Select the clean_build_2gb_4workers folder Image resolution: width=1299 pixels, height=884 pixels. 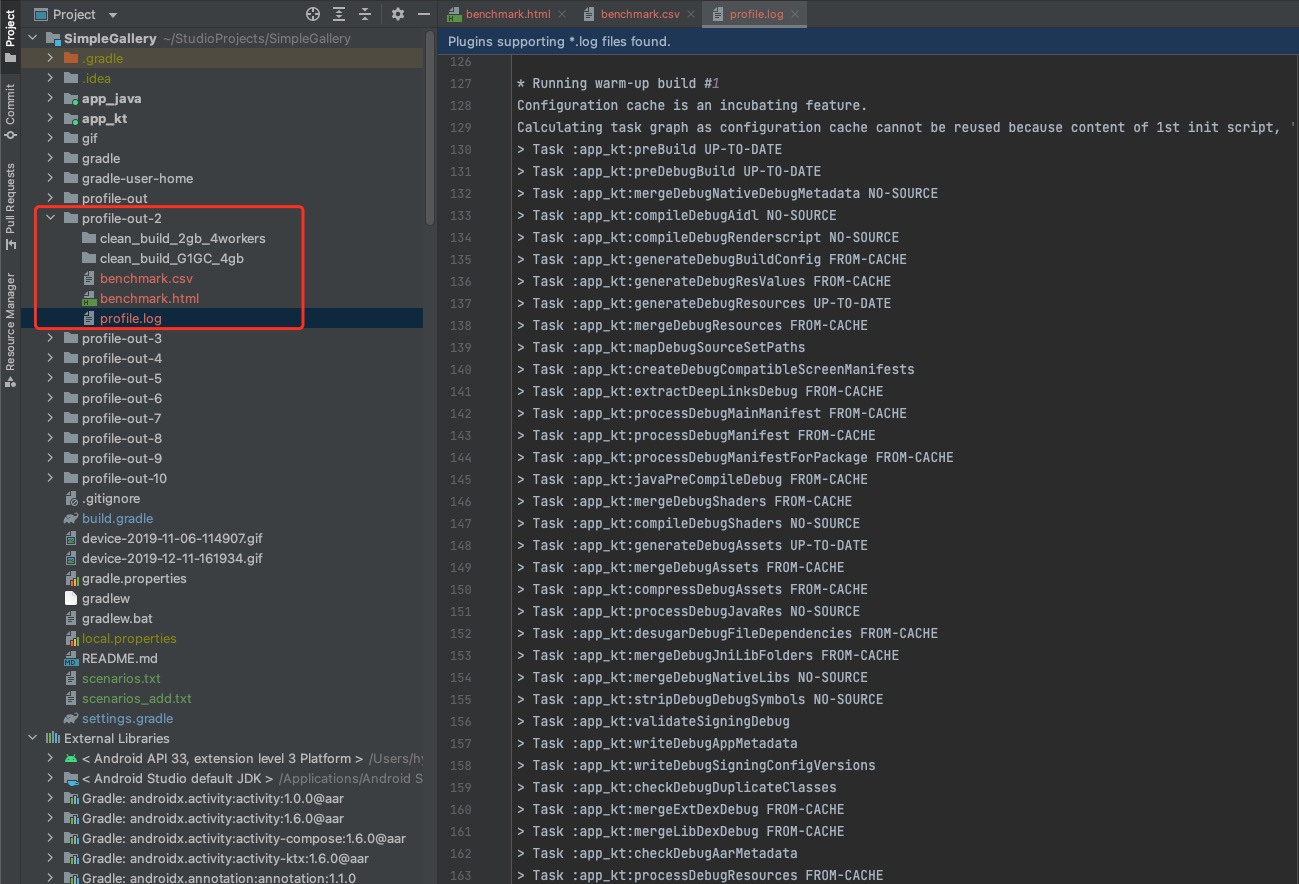pos(183,238)
